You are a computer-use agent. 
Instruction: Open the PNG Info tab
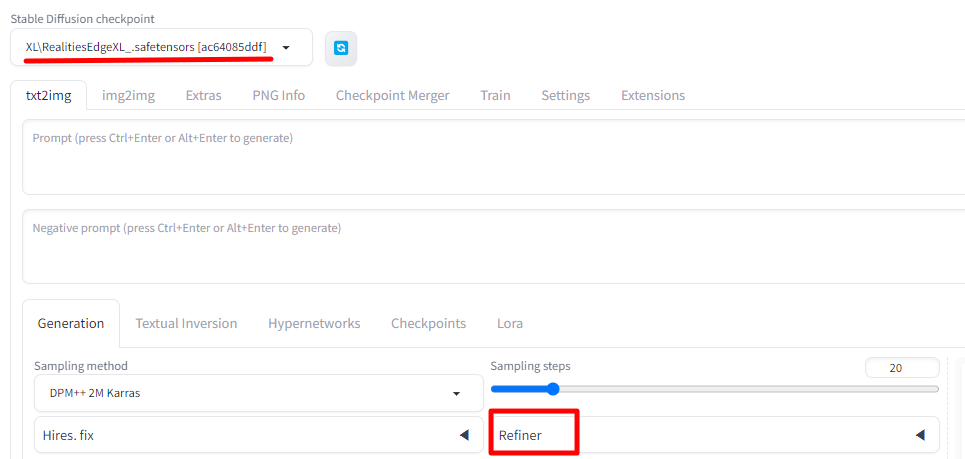point(279,95)
